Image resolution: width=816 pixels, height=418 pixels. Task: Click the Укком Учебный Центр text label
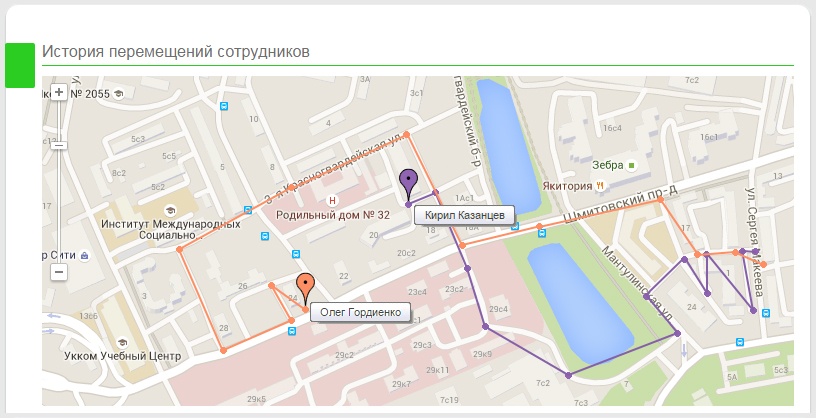click(122, 356)
